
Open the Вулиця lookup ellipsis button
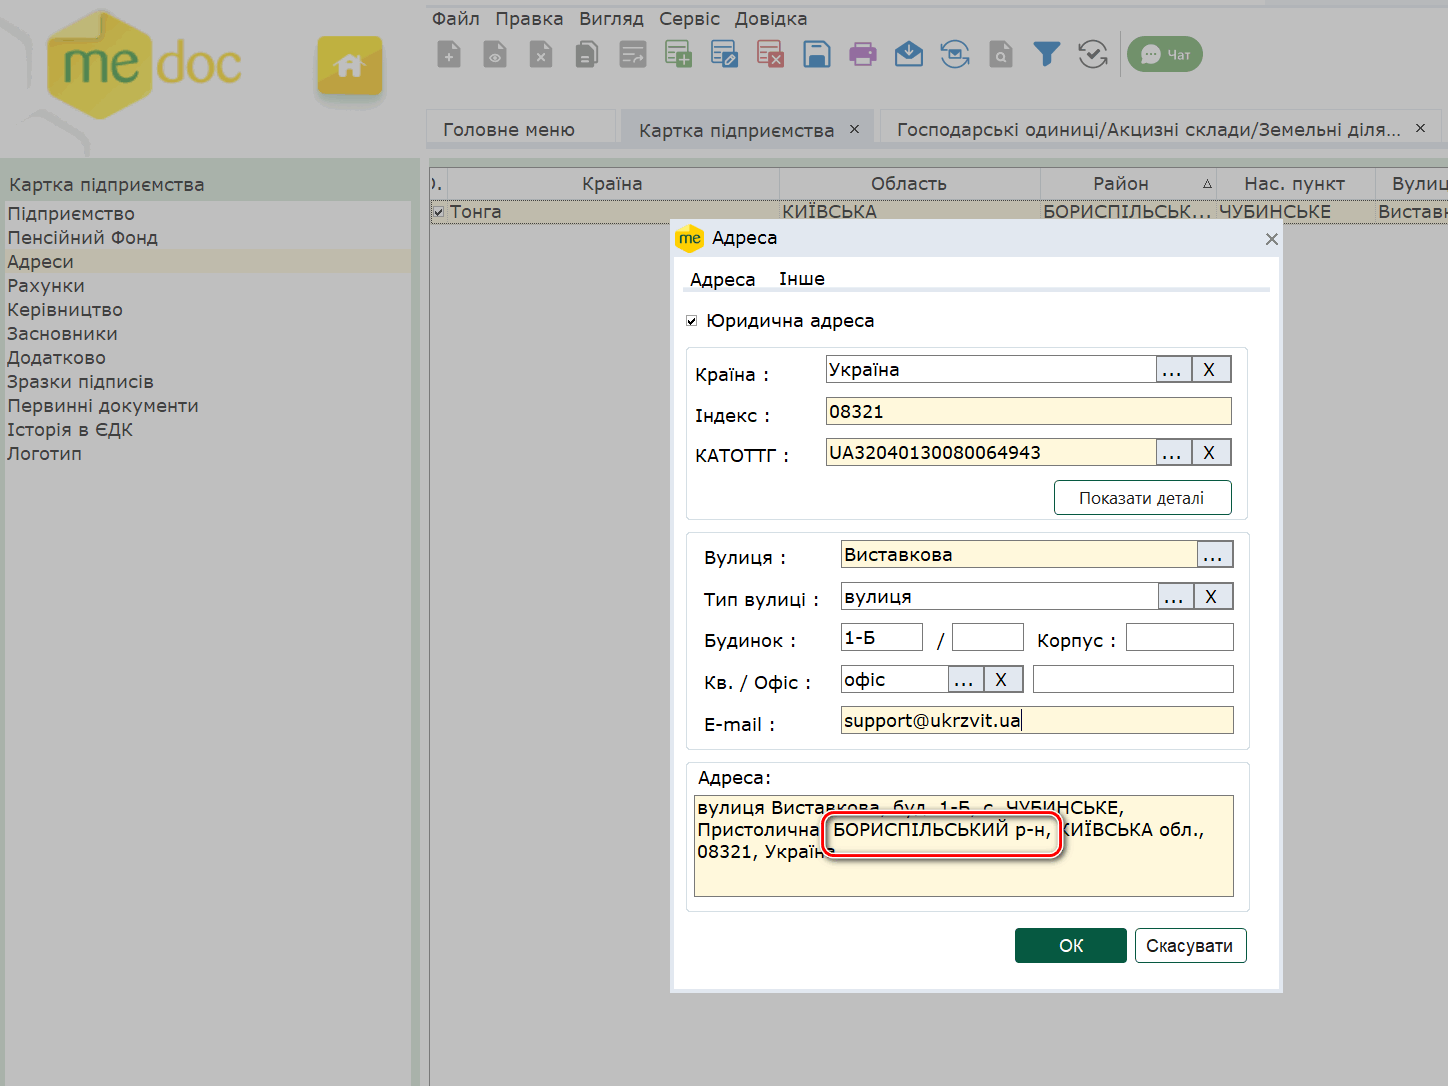pos(1214,555)
